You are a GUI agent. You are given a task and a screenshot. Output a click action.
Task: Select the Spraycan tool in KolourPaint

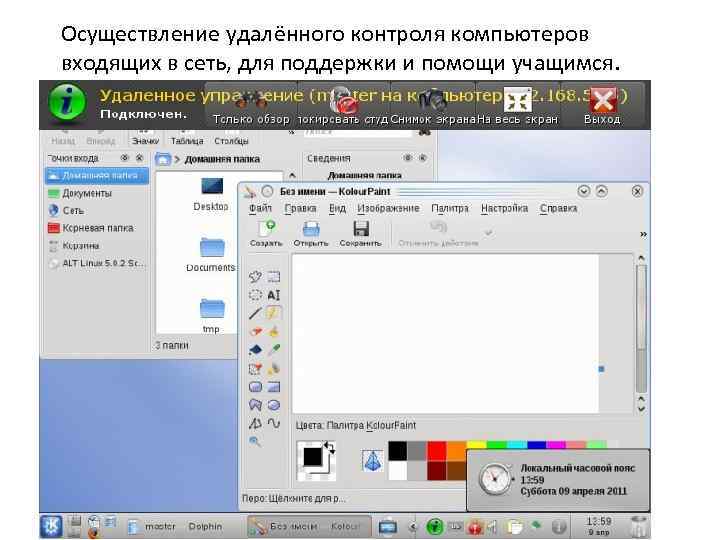pyautogui.click(x=274, y=368)
